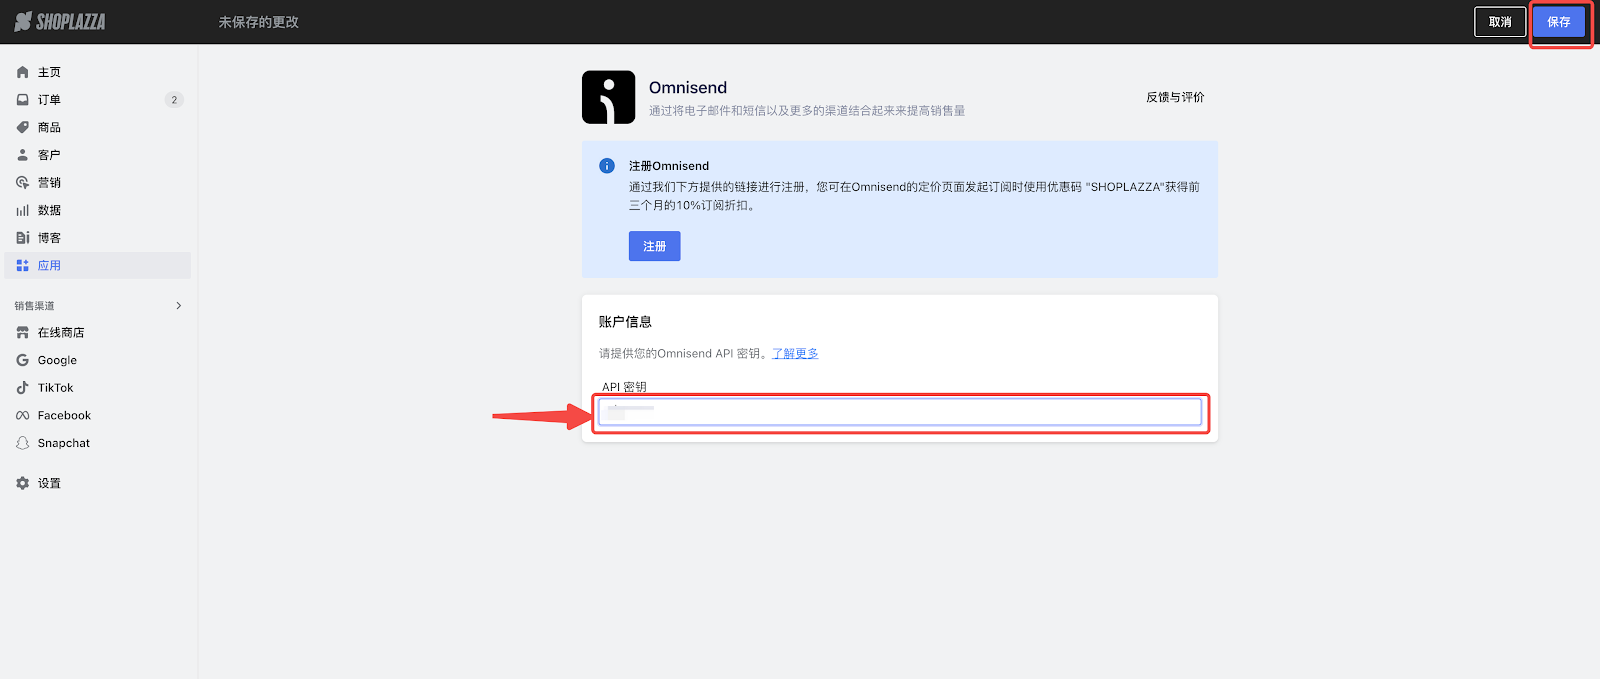Click the person icon beside 客户

pyautogui.click(x=23, y=155)
